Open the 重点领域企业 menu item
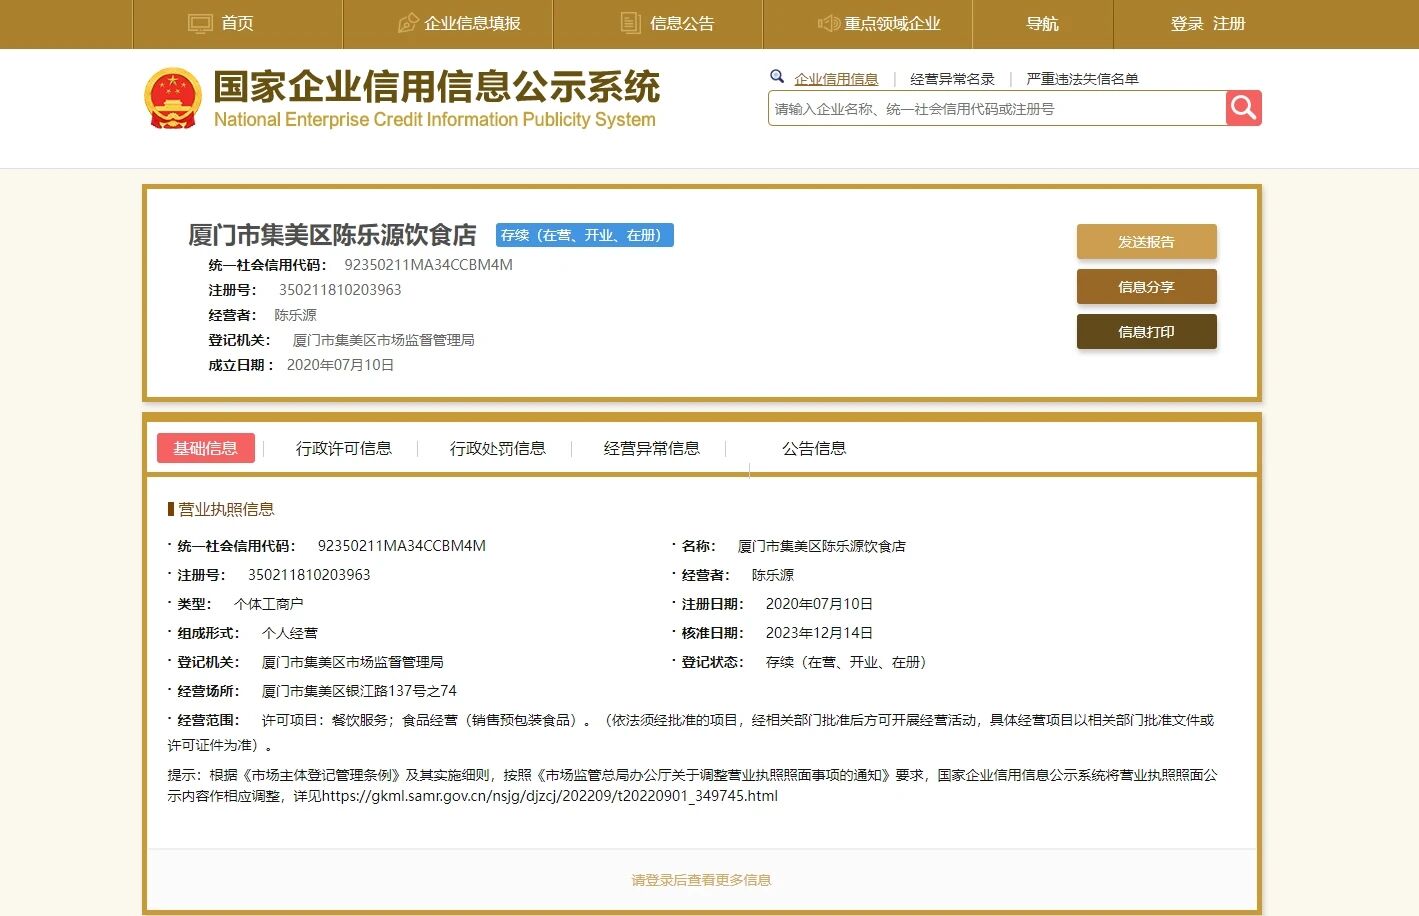 [x=892, y=23]
